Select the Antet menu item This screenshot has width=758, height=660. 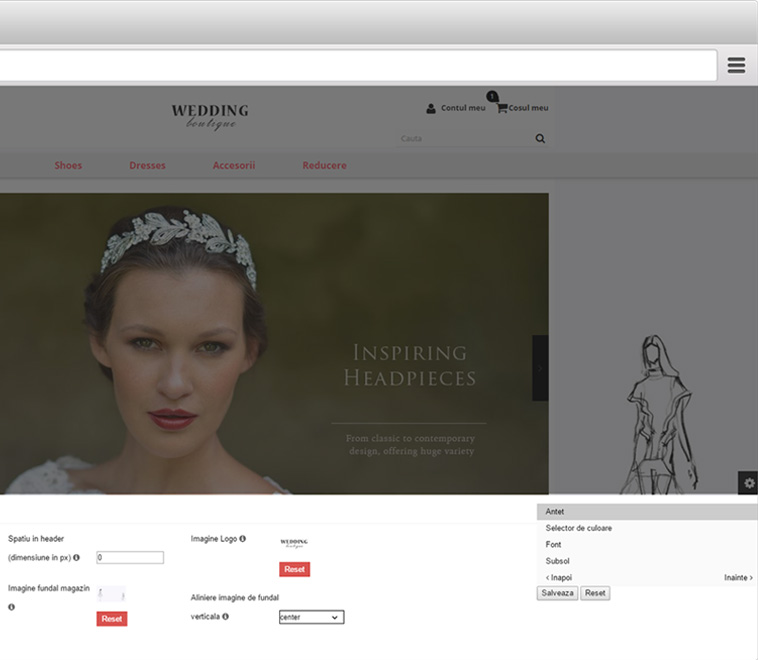pos(555,512)
